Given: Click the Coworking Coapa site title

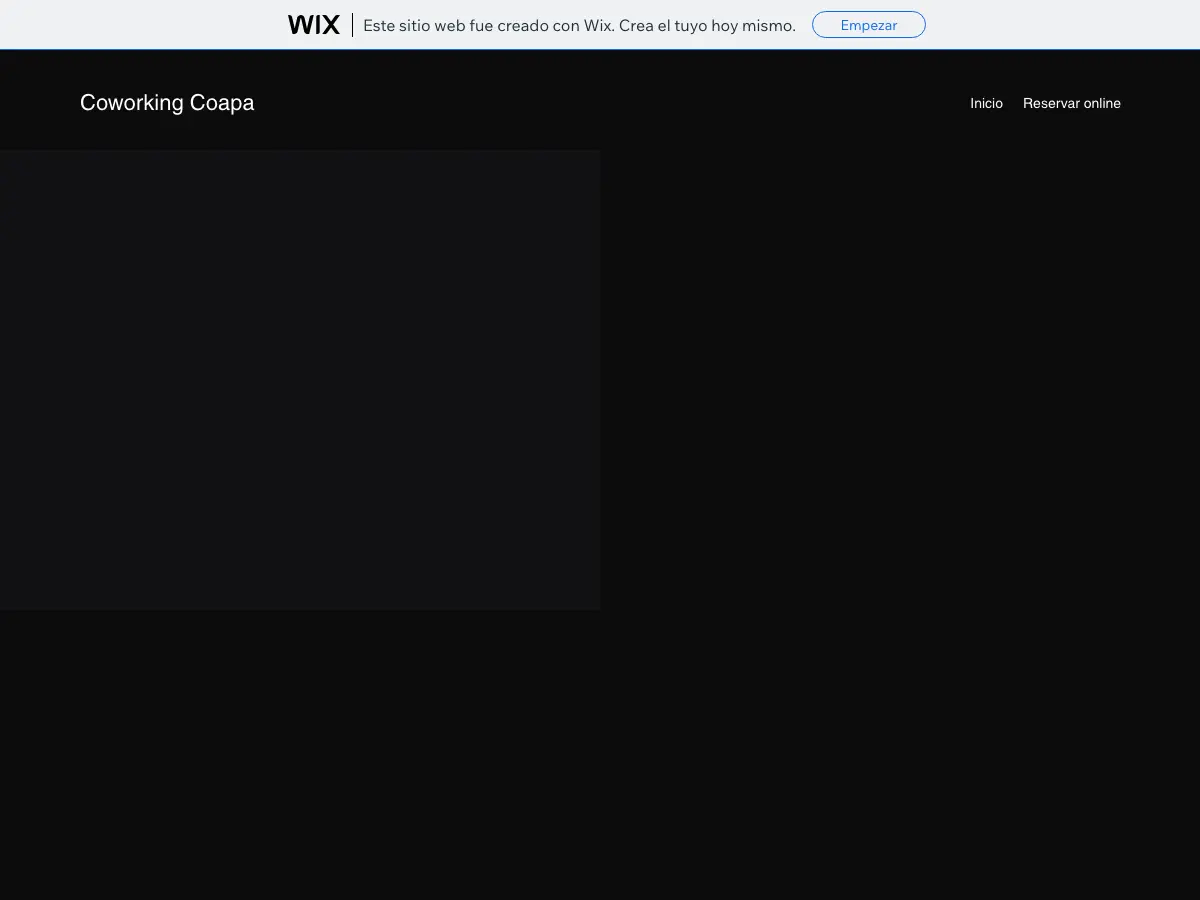Looking at the screenshot, I should point(167,103).
